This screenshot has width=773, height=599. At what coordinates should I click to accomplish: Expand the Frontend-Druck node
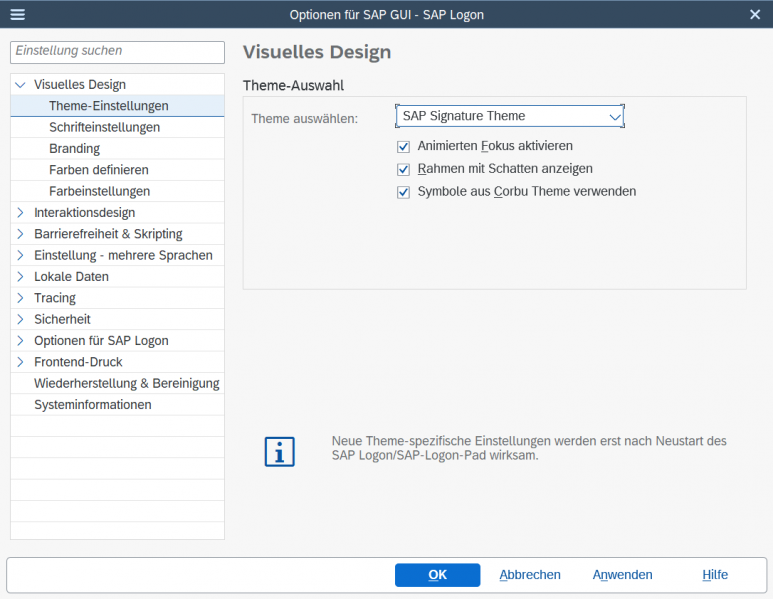tap(20, 362)
